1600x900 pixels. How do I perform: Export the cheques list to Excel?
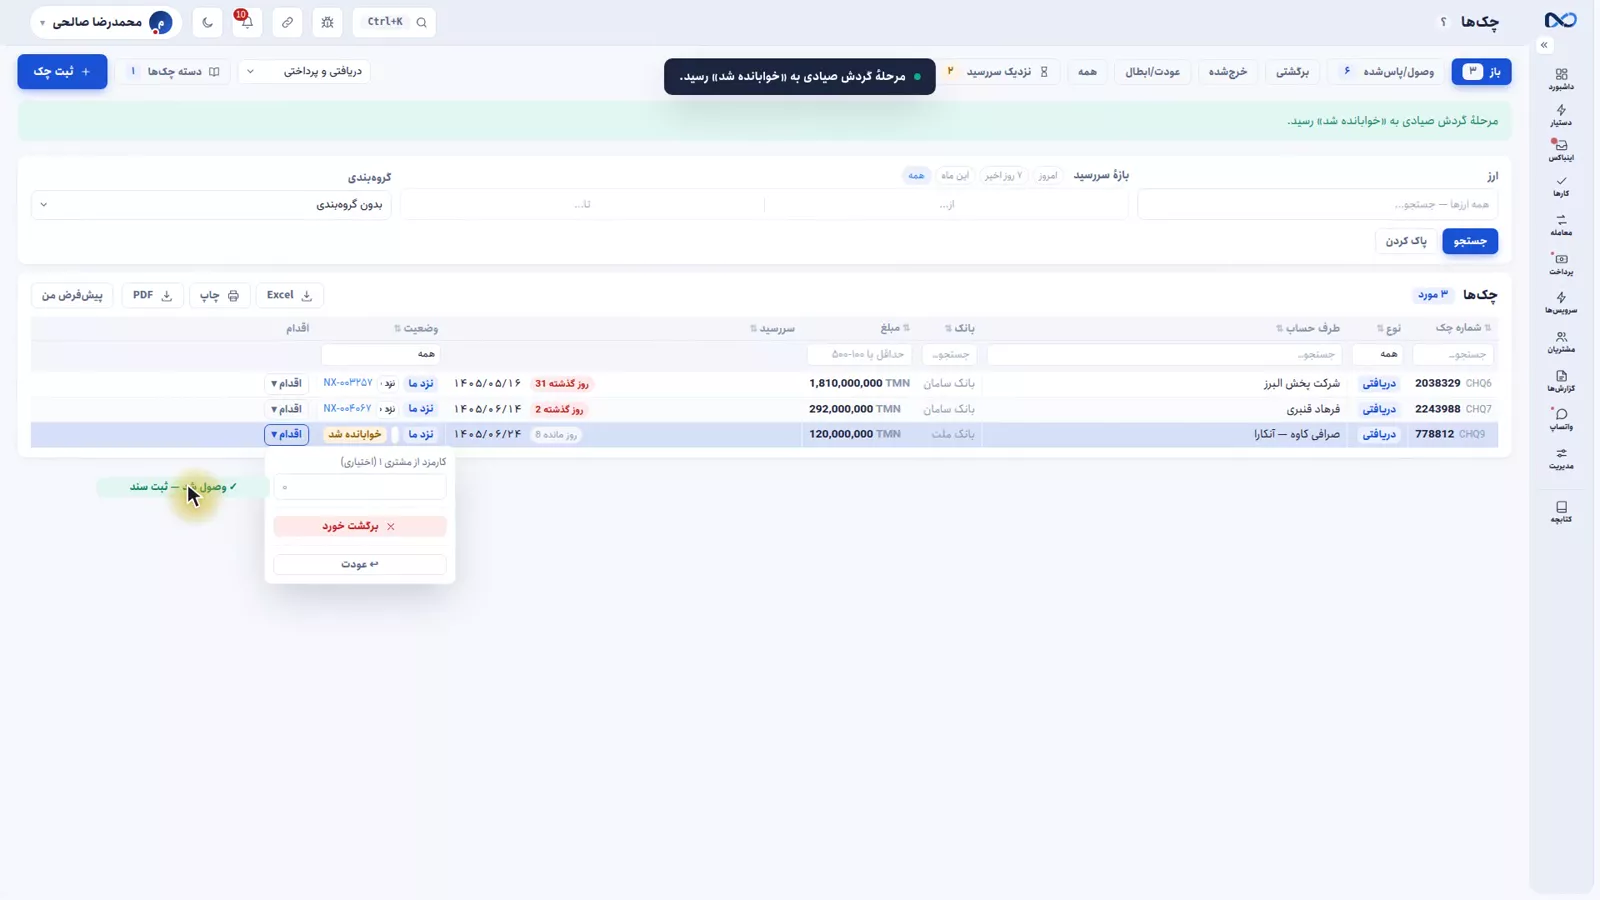(289, 295)
